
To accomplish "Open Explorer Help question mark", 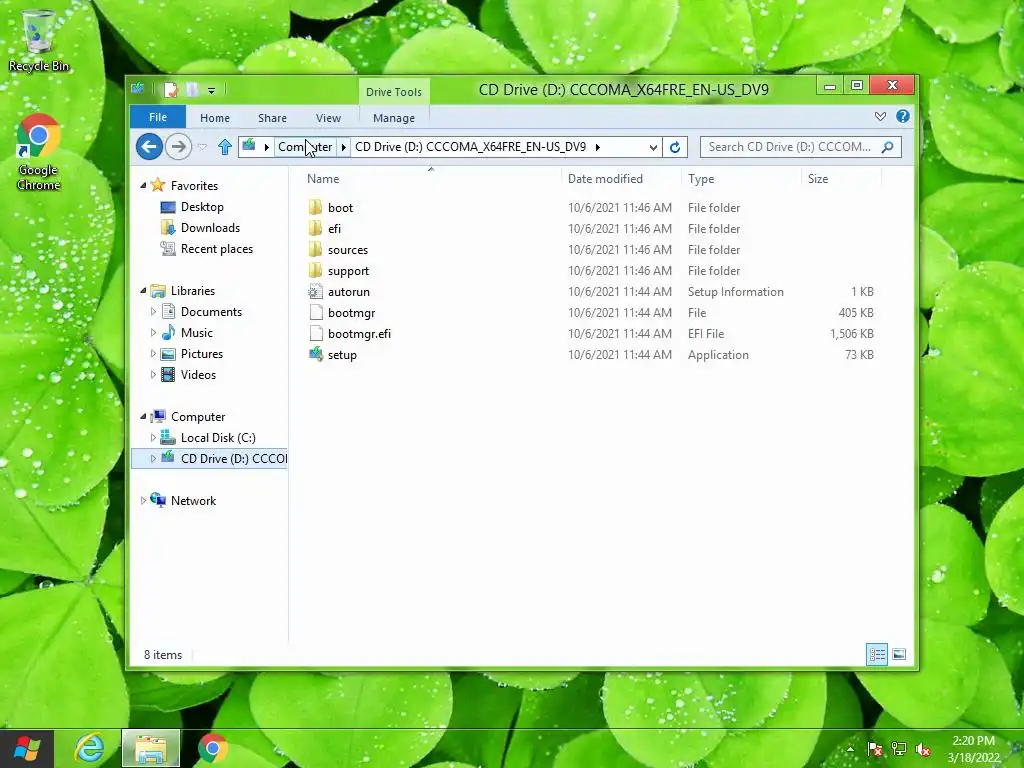I will tap(903, 116).
